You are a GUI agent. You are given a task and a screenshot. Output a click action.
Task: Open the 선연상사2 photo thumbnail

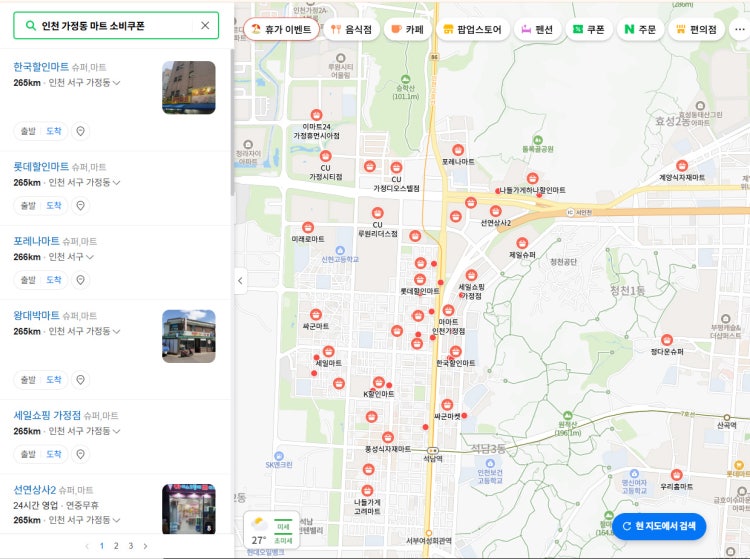click(188, 509)
